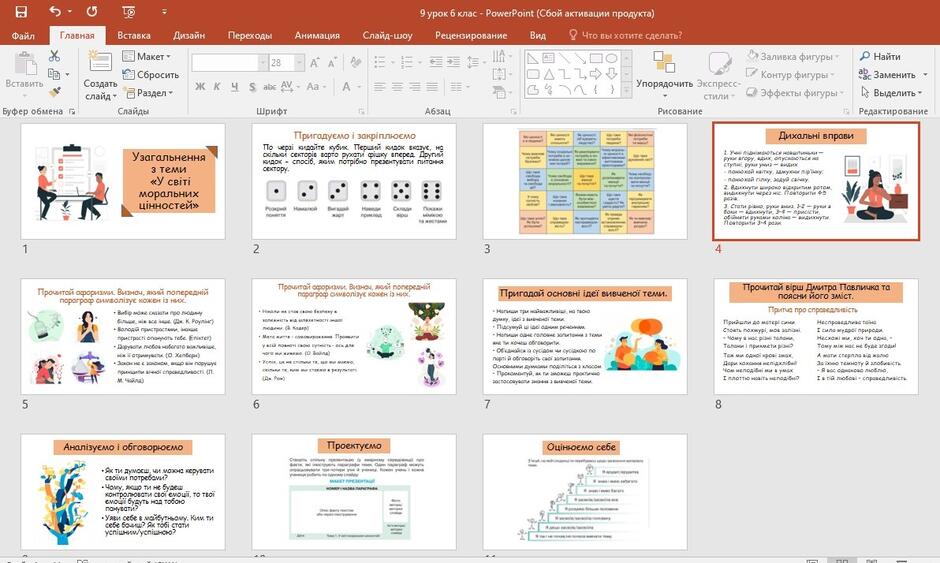Screen dimensions: 940x563
Task: Toggle text shadow S
Action: [252, 87]
